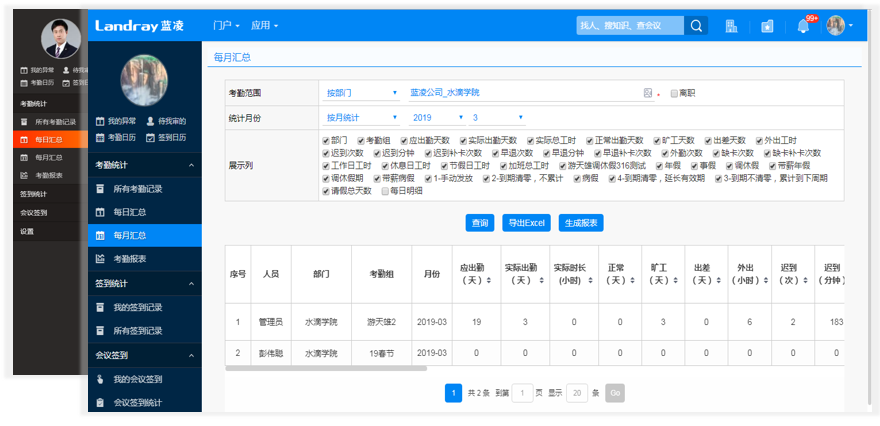Open the 2019 year dropdown
Screen dimensions: 880x426
(437, 118)
